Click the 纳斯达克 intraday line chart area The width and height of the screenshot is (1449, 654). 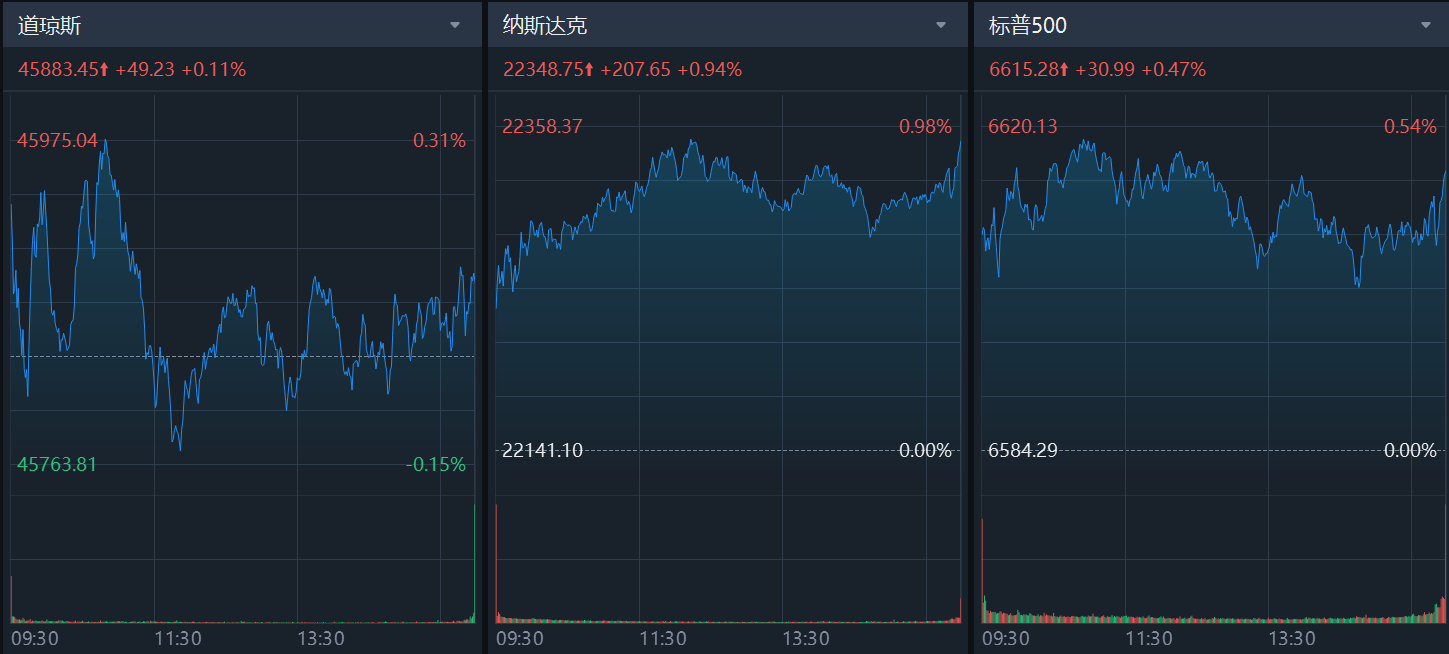click(x=728, y=295)
